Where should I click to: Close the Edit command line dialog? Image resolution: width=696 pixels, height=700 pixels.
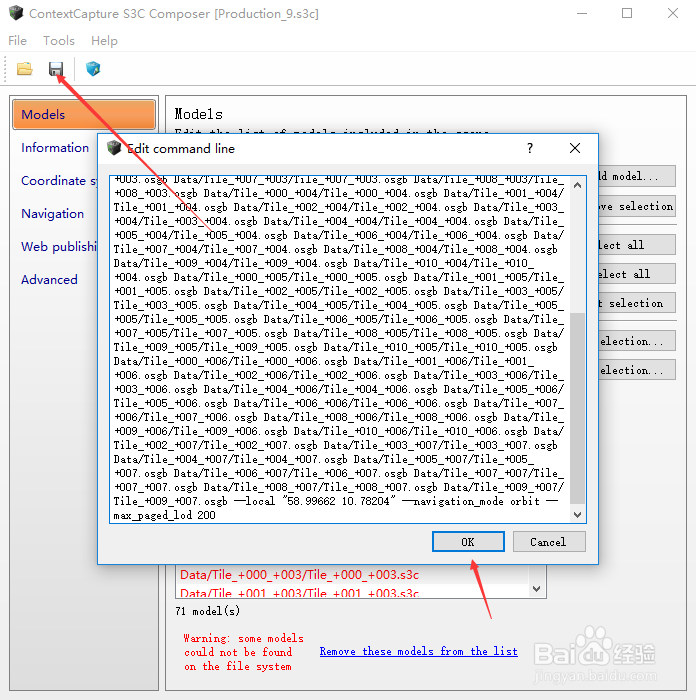[x=575, y=148]
